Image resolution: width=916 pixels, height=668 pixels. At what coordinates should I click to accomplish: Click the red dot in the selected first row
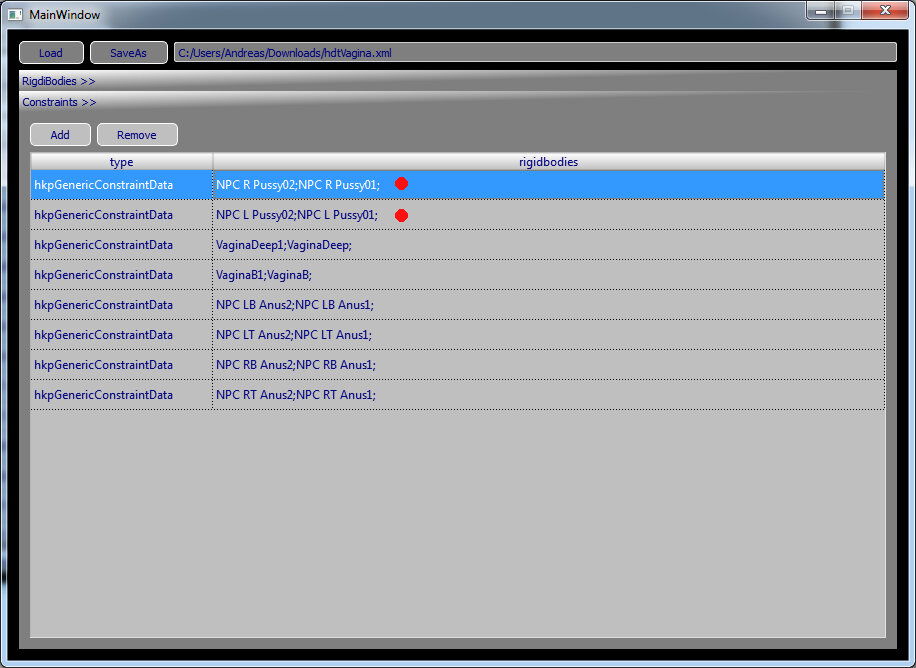401,184
